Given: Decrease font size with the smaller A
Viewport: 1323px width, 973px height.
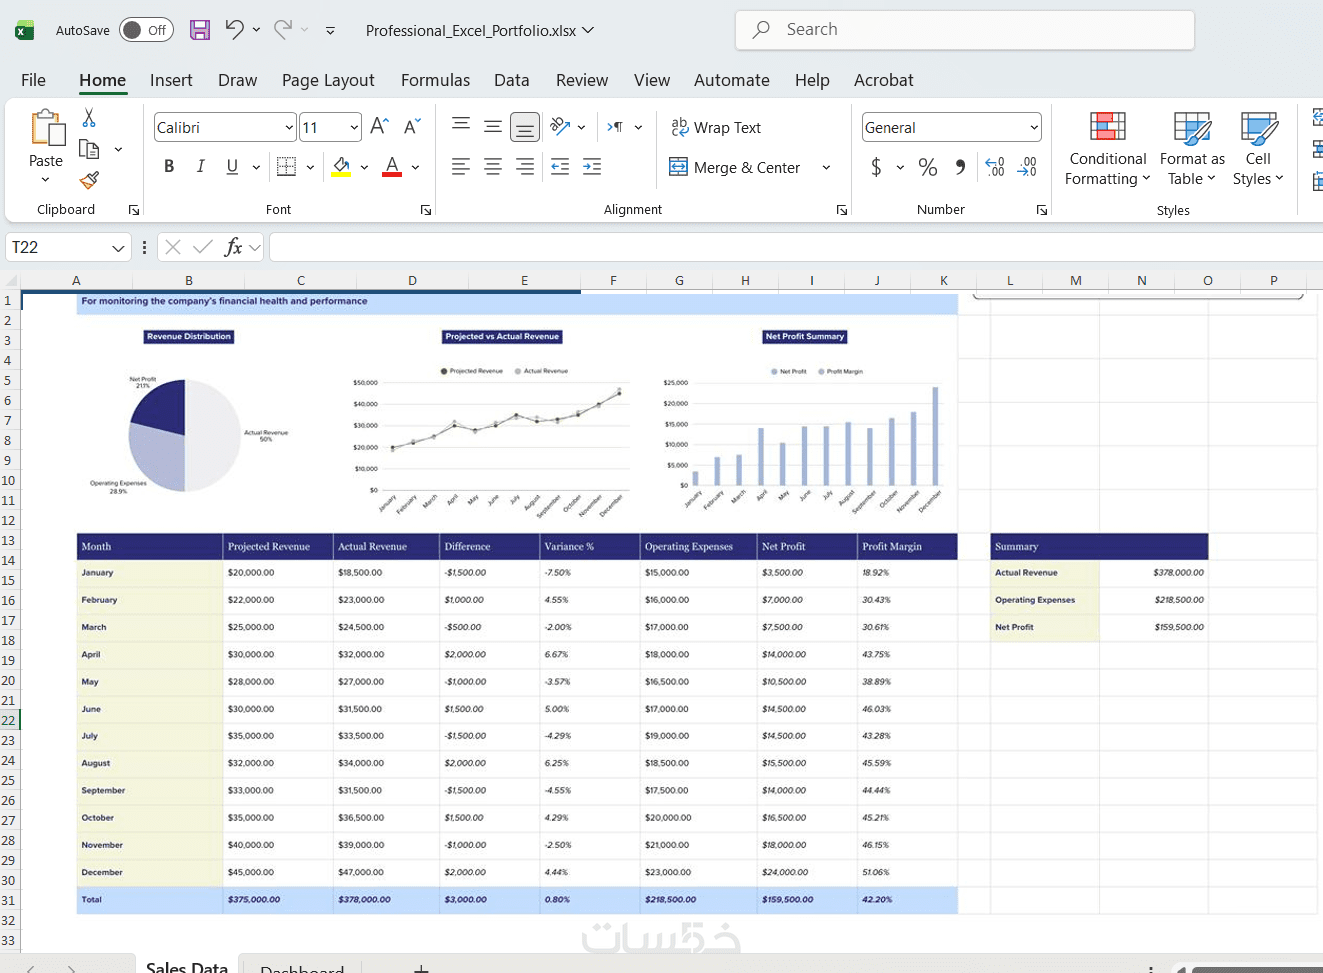Looking at the screenshot, I should 412,127.
